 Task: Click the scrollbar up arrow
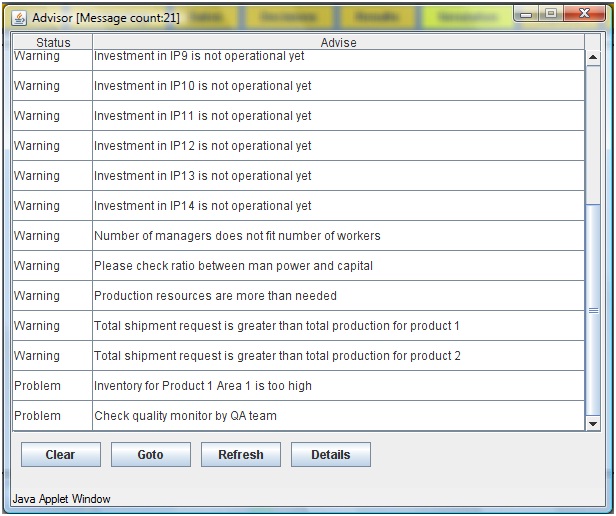pos(593,58)
